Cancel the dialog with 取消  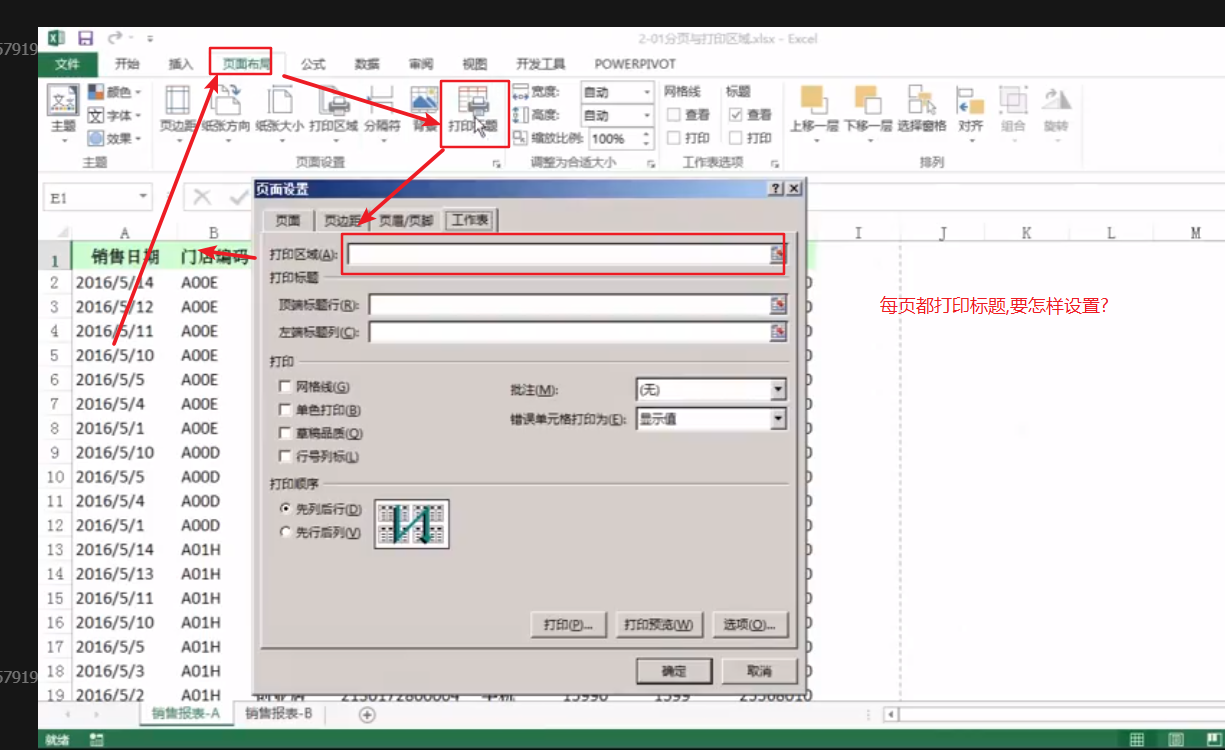point(759,671)
